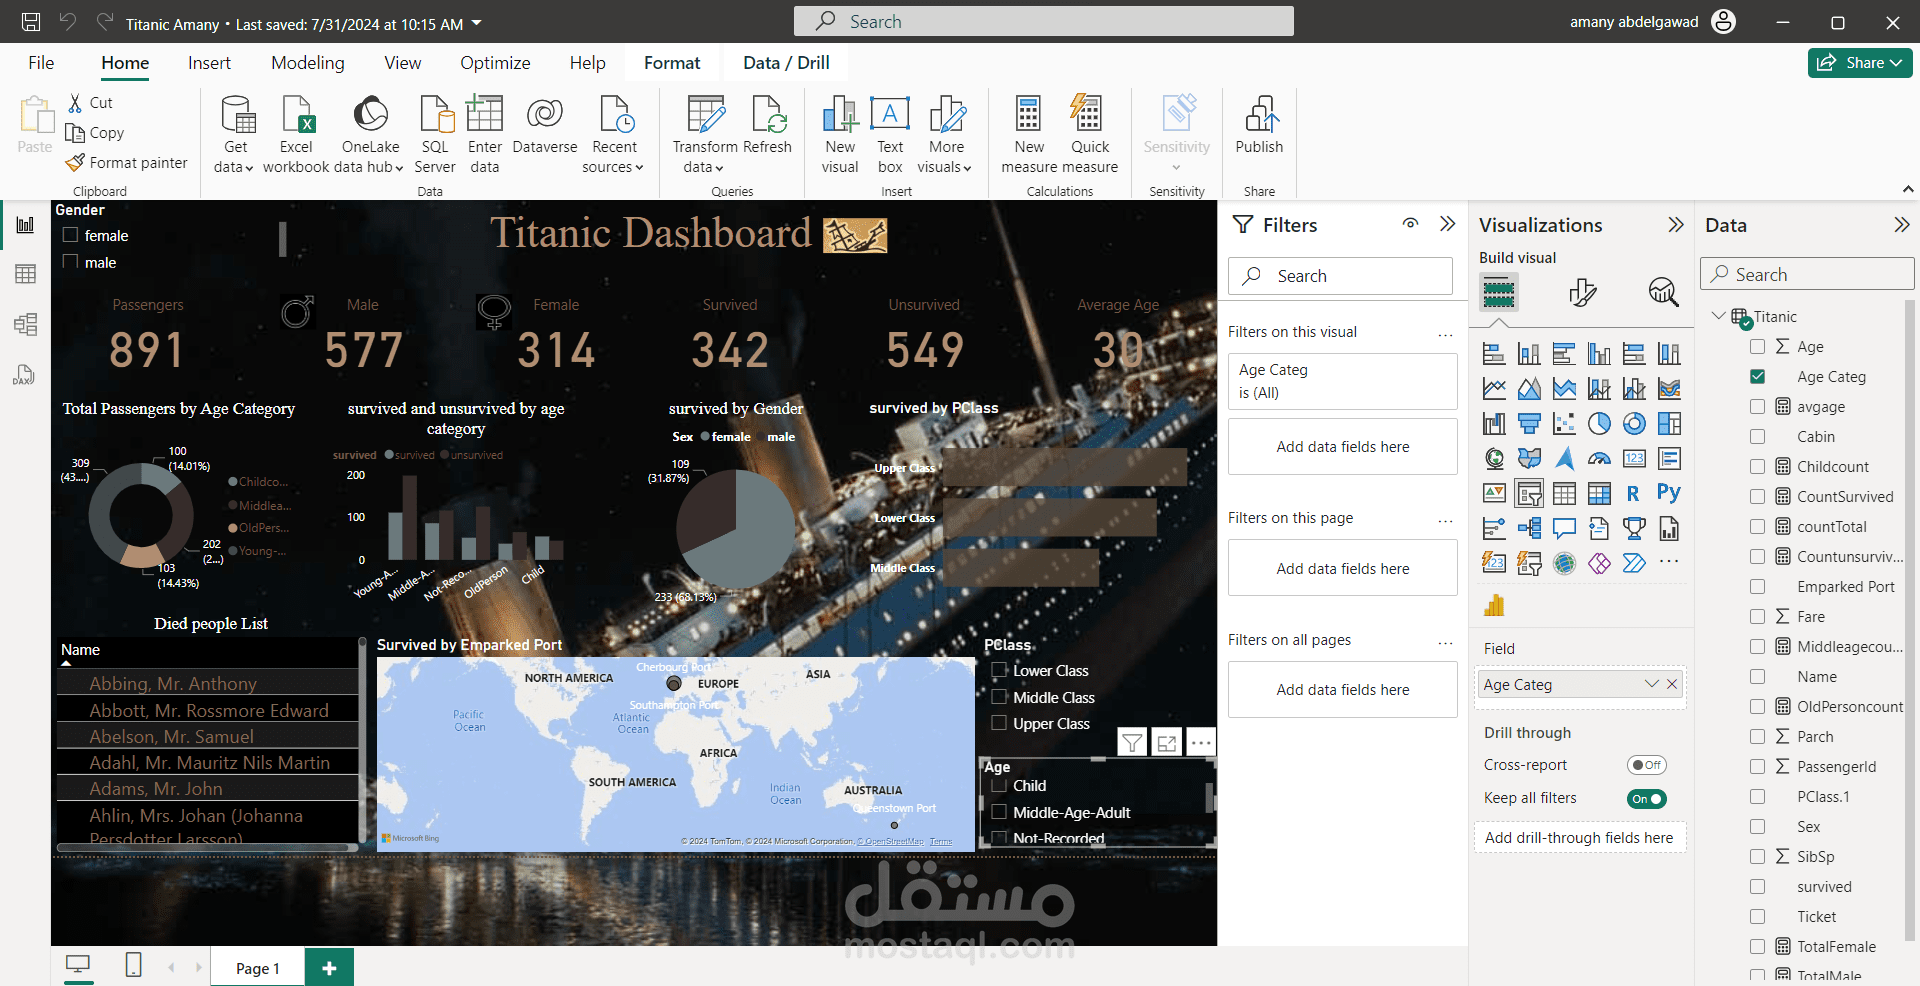The height and width of the screenshot is (986, 1920).
Task: Collapse the Titanic table tree
Action: point(1718,316)
